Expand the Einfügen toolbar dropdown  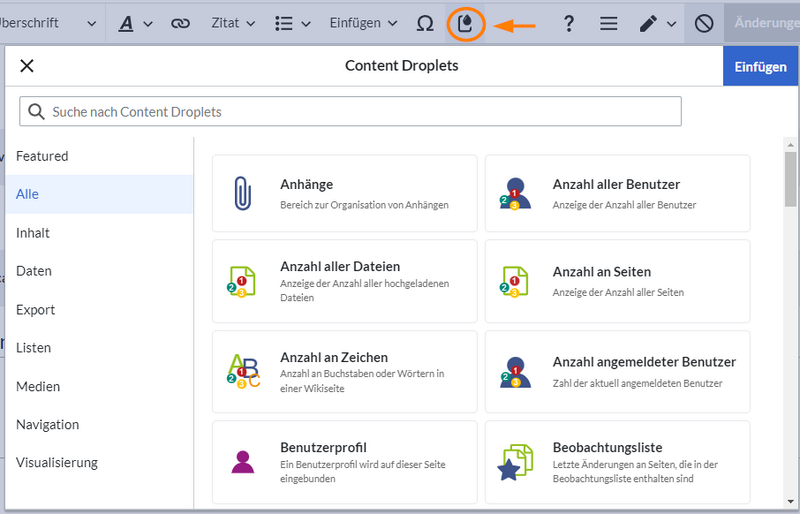[x=363, y=23]
